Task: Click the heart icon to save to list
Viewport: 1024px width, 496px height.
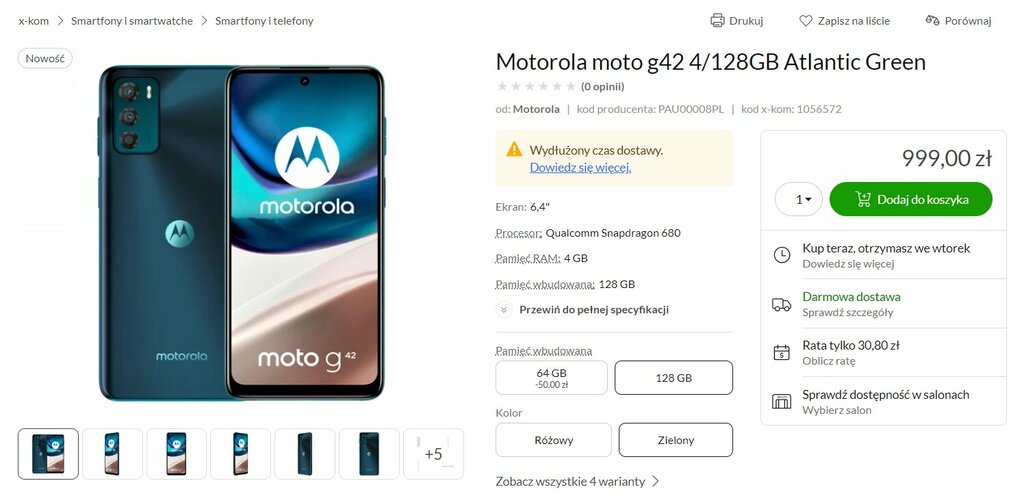Action: tap(806, 21)
